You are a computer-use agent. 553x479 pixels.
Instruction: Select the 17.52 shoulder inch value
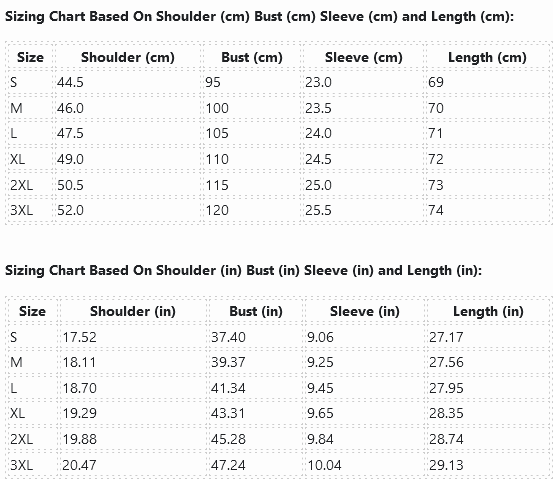click(79, 337)
